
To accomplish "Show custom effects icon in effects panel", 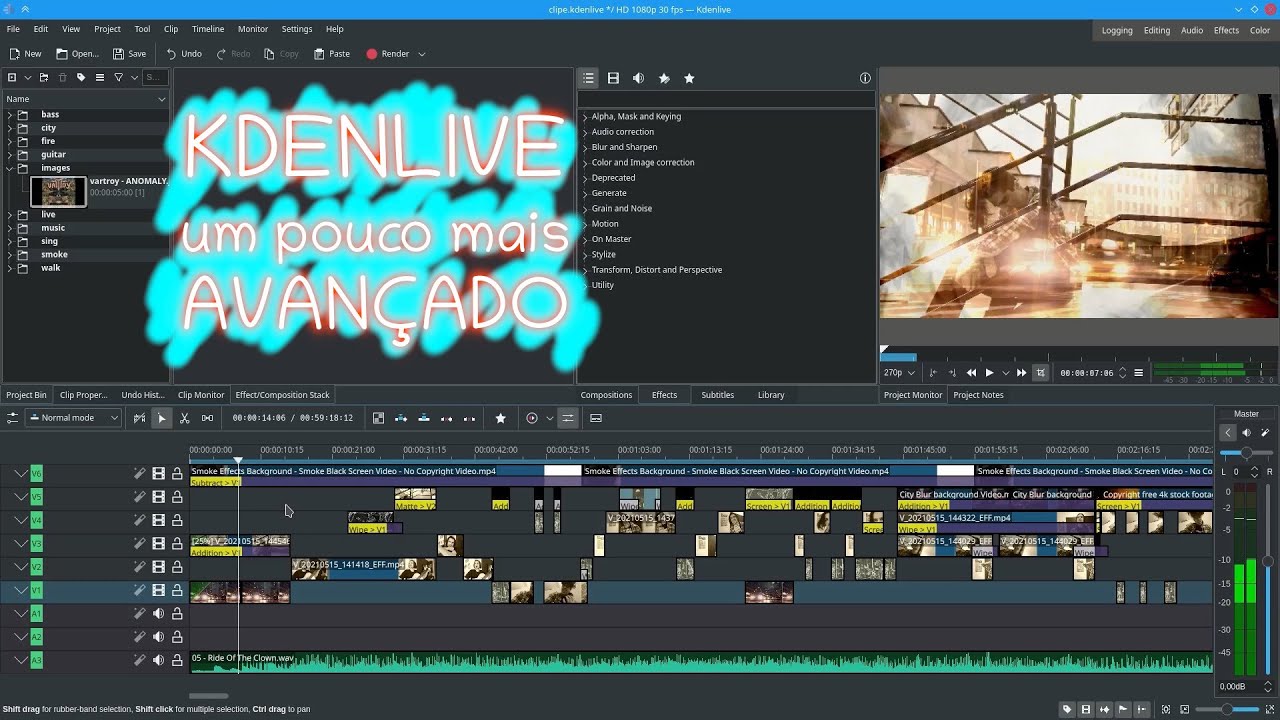I will [664, 78].
